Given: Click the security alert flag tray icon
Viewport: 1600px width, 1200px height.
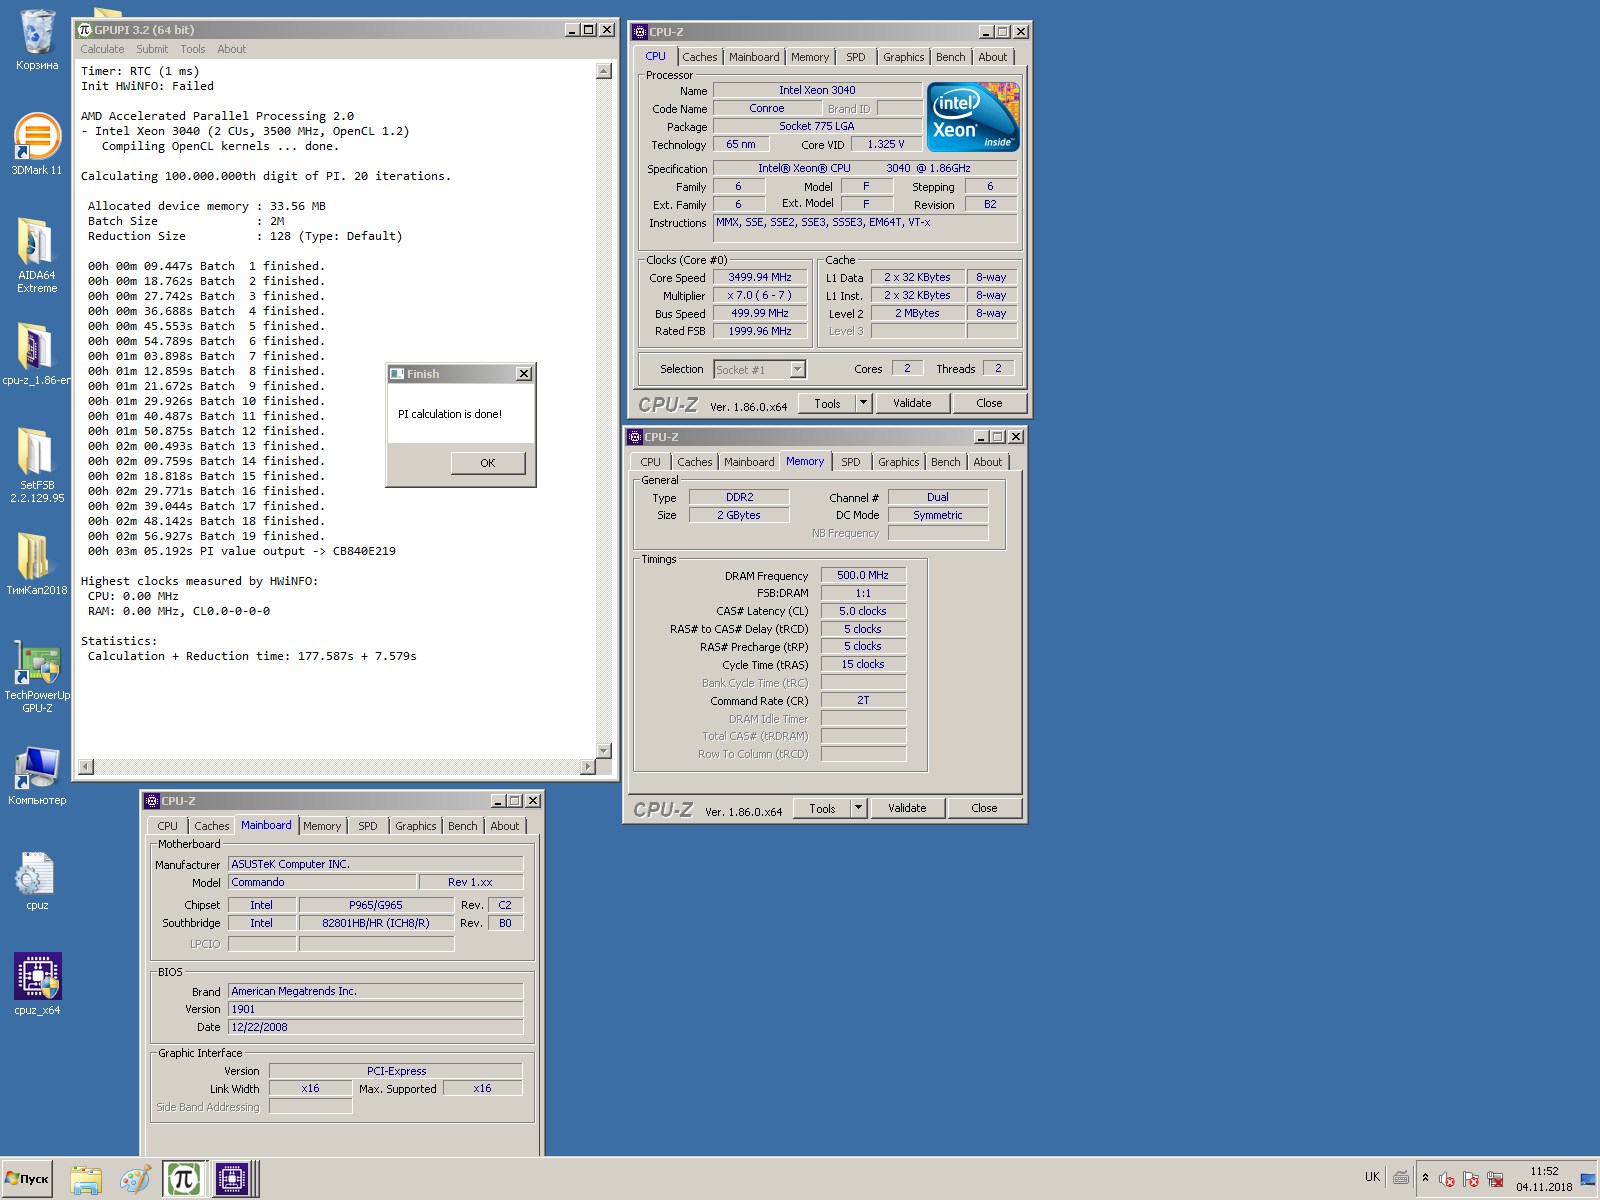Looking at the screenshot, I should pos(1471,1180).
